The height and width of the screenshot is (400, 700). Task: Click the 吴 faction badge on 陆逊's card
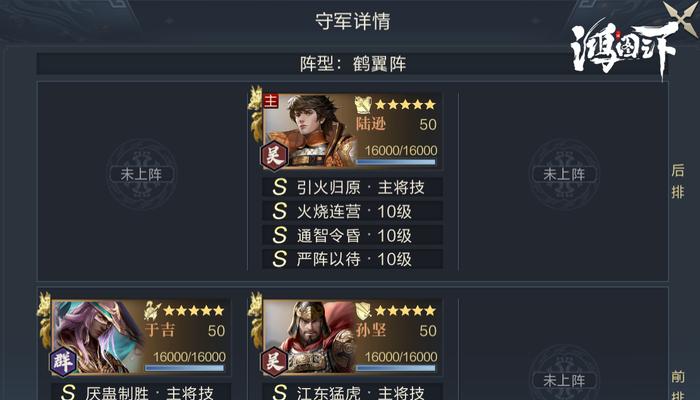(x=274, y=155)
